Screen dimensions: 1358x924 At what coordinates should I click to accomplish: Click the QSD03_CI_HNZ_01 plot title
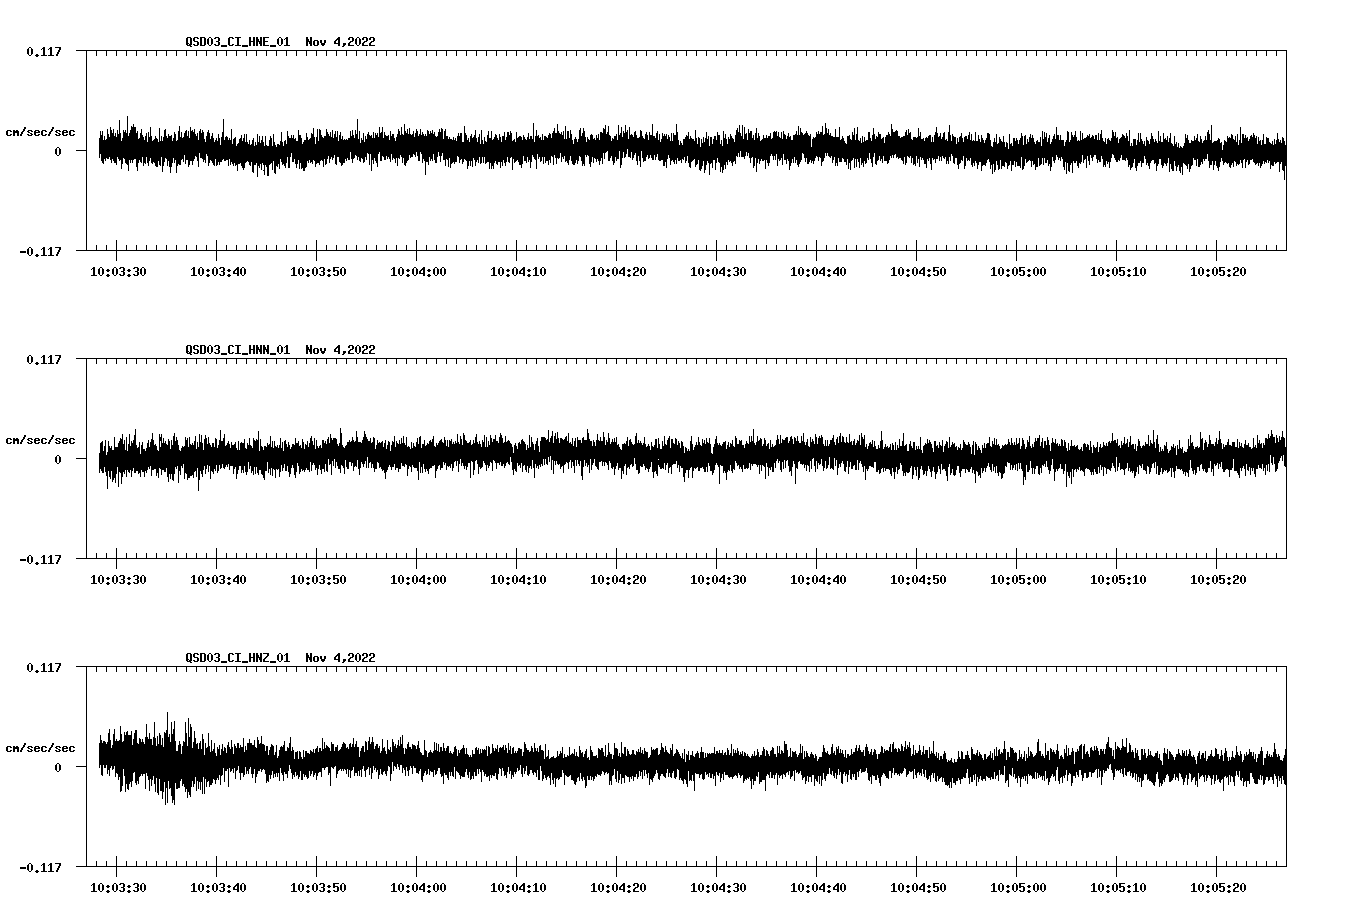point(280,658)
